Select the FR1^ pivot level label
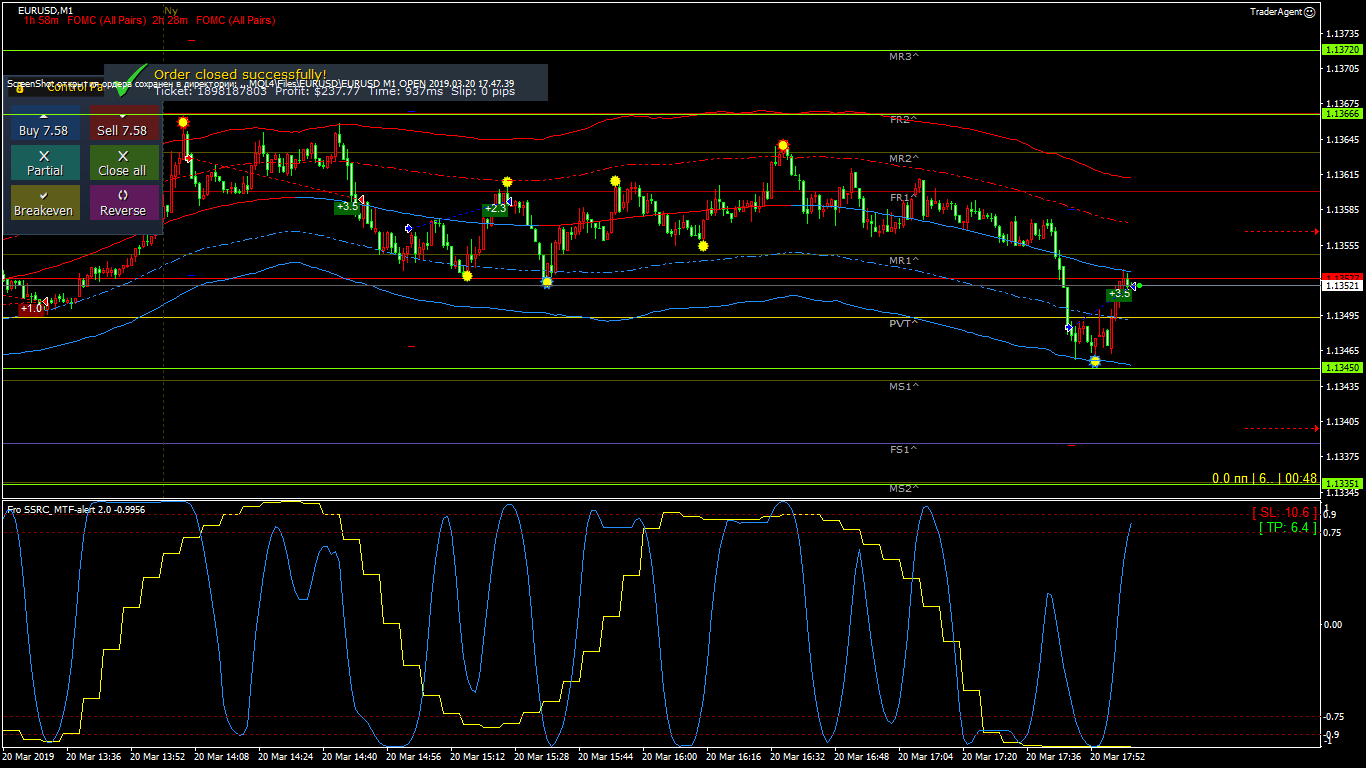This screenshot has height=768, width=1366. tap(904, 197)
